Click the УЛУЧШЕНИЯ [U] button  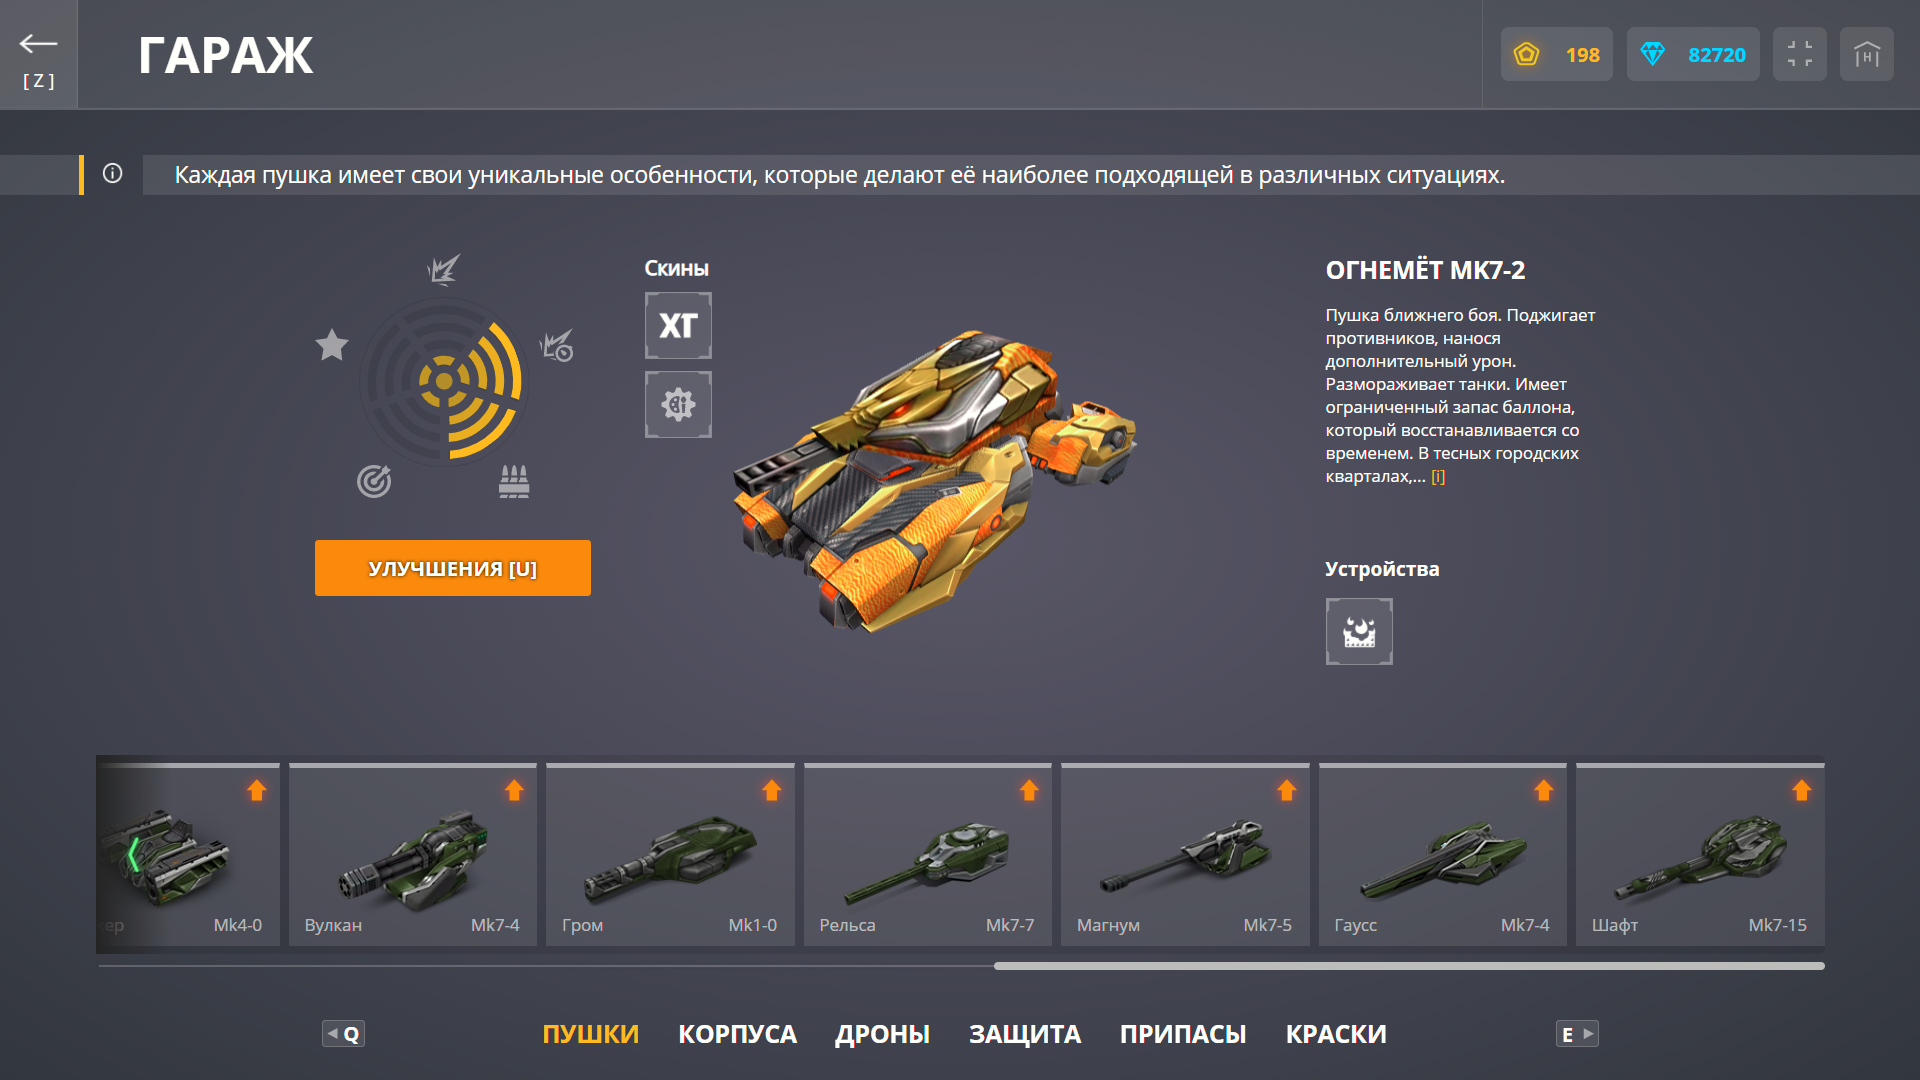453,568
